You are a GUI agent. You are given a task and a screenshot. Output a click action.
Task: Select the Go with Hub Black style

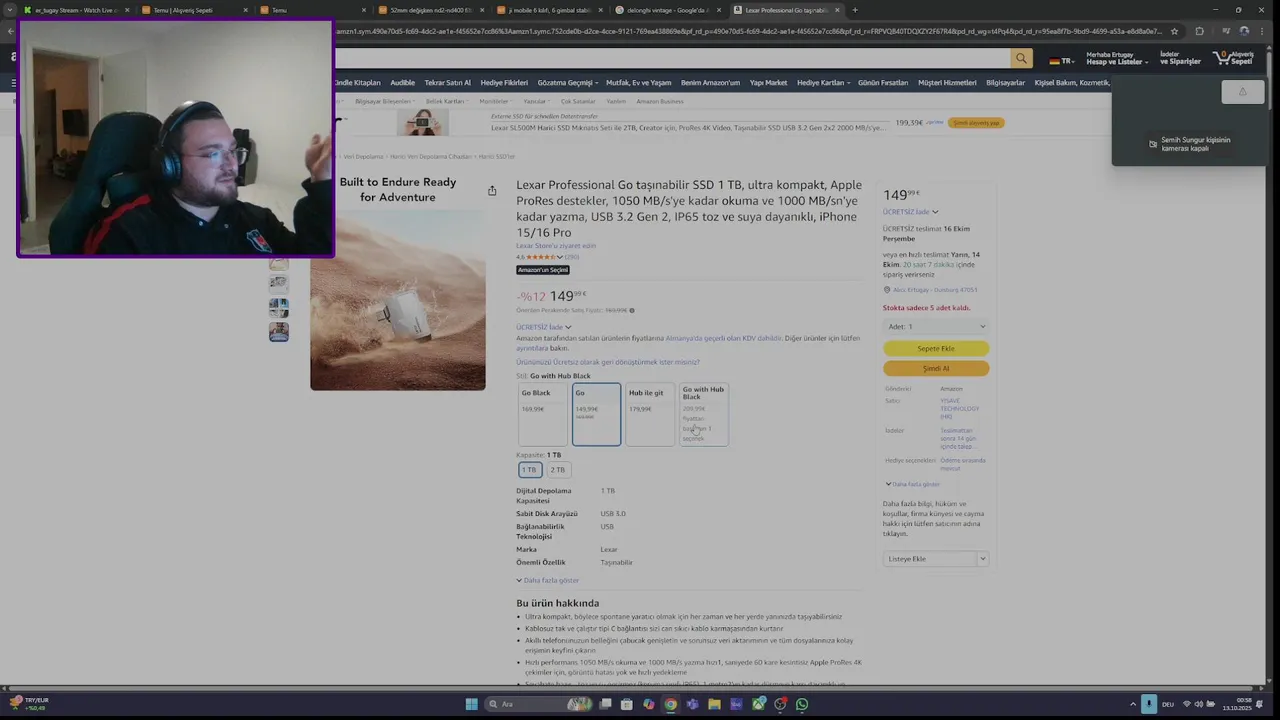click(x=704, y=414)
